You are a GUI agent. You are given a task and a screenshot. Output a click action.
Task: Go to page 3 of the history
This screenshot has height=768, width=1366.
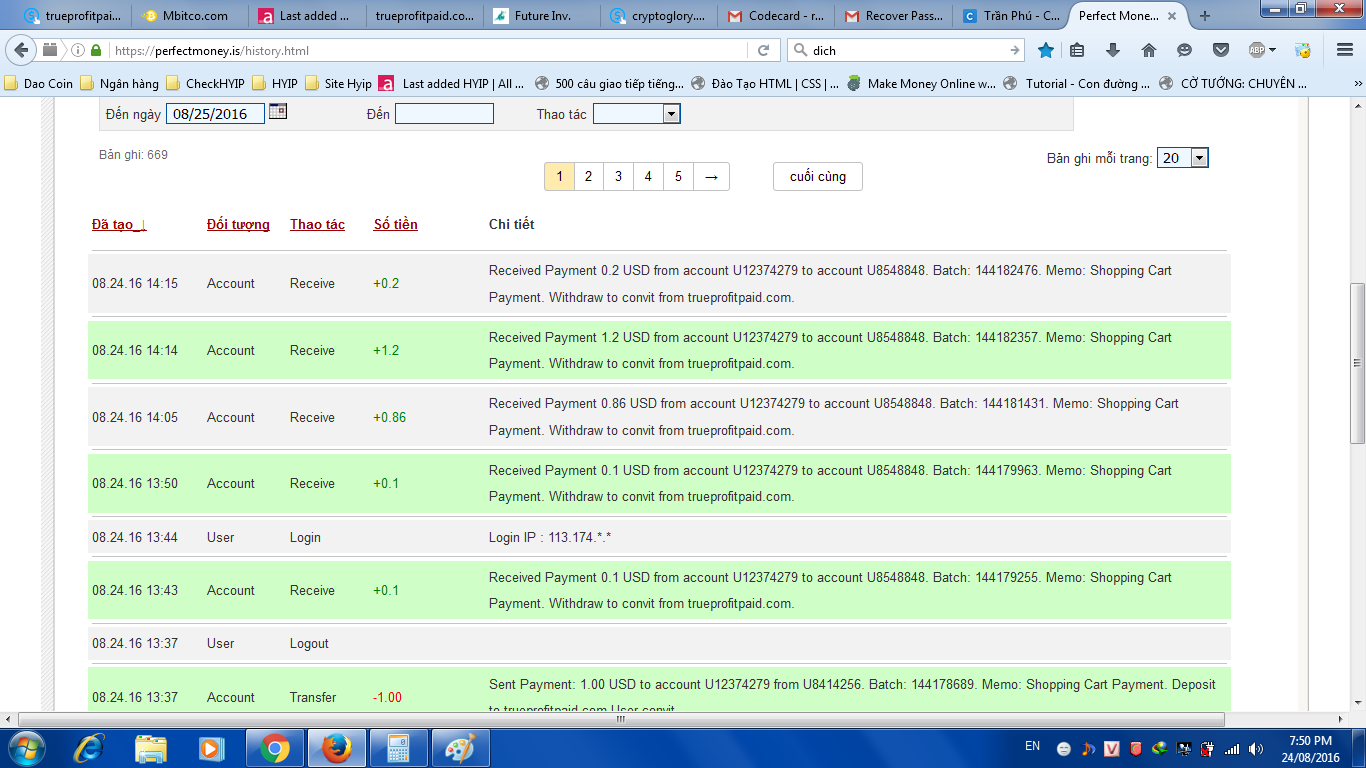point(619,177)
